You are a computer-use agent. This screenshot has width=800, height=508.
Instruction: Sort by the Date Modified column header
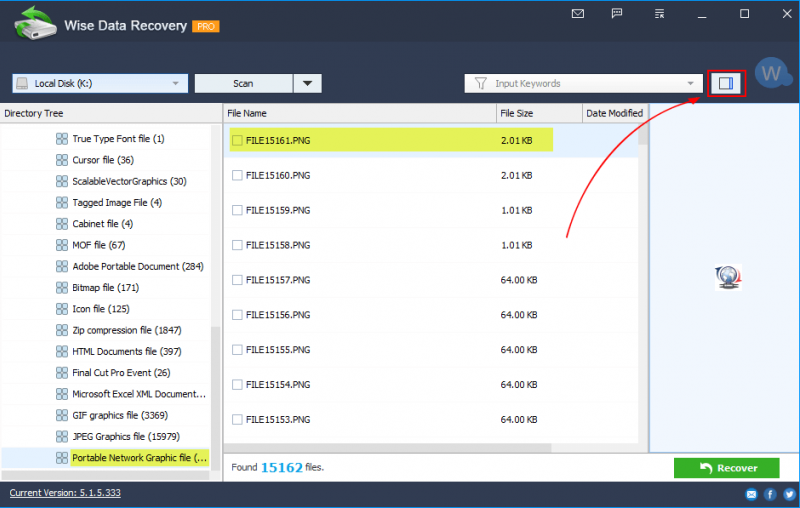pos(615,113)
